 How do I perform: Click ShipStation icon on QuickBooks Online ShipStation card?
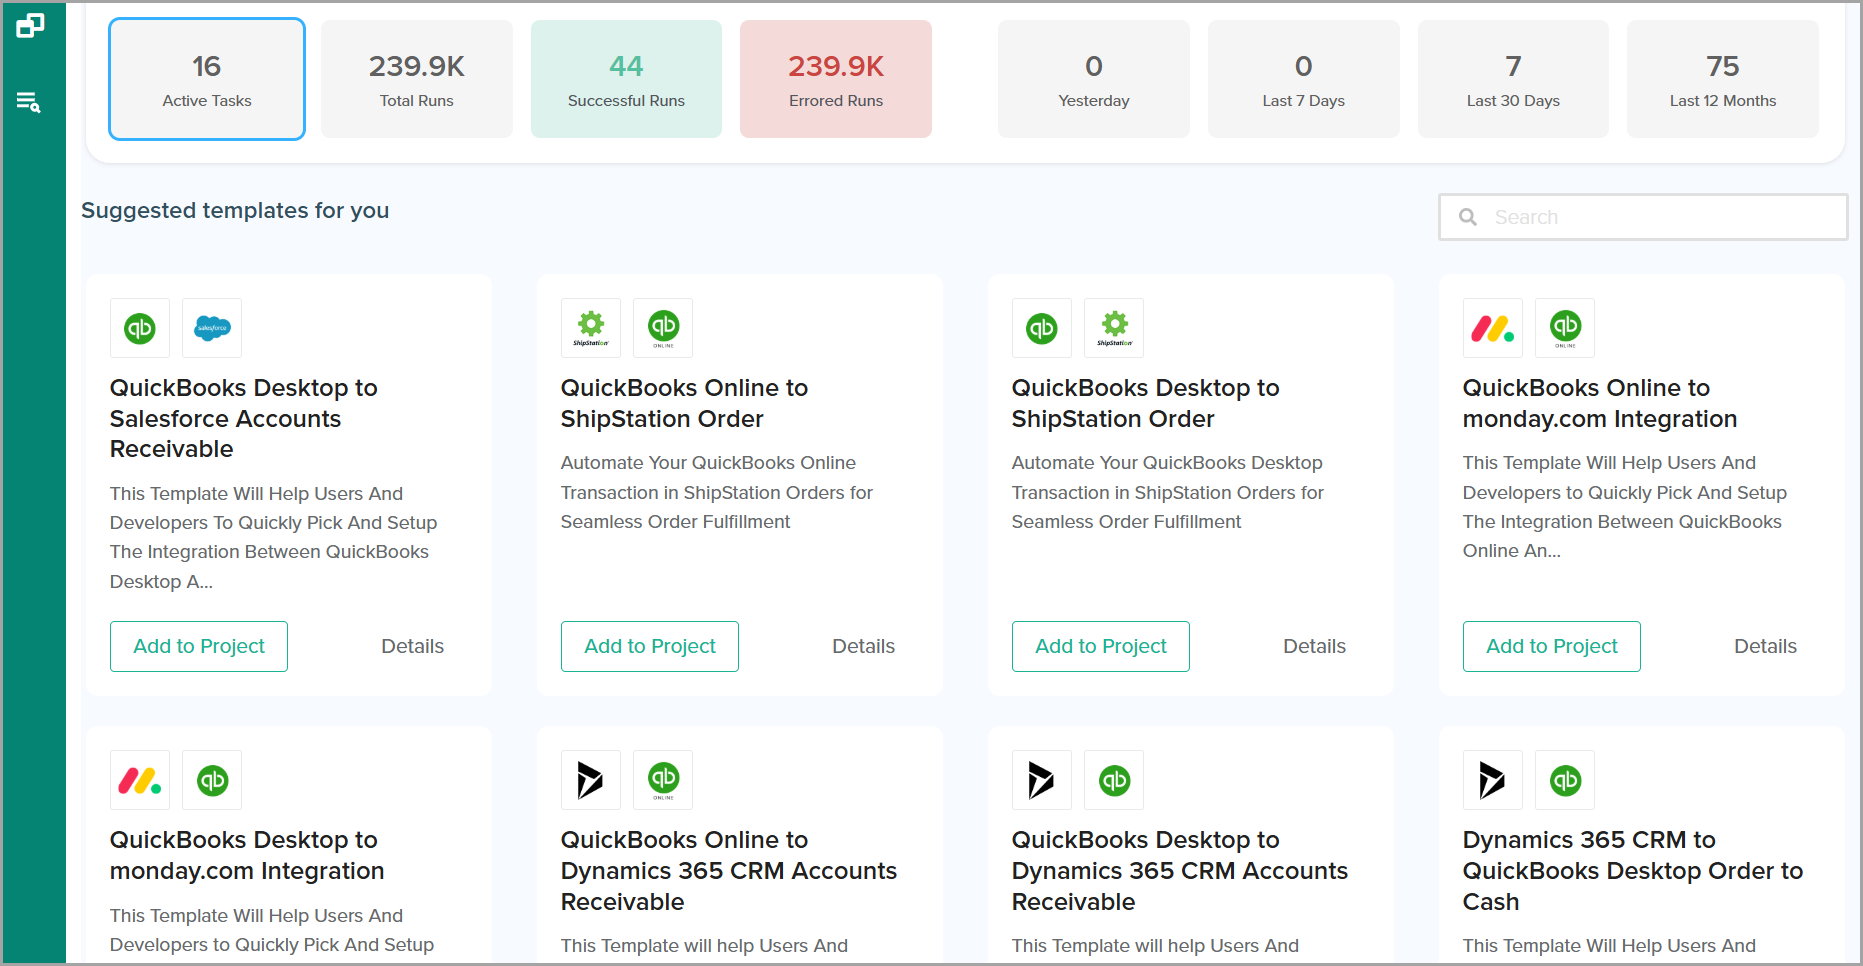pyautogui.click(x=591, y=328)
